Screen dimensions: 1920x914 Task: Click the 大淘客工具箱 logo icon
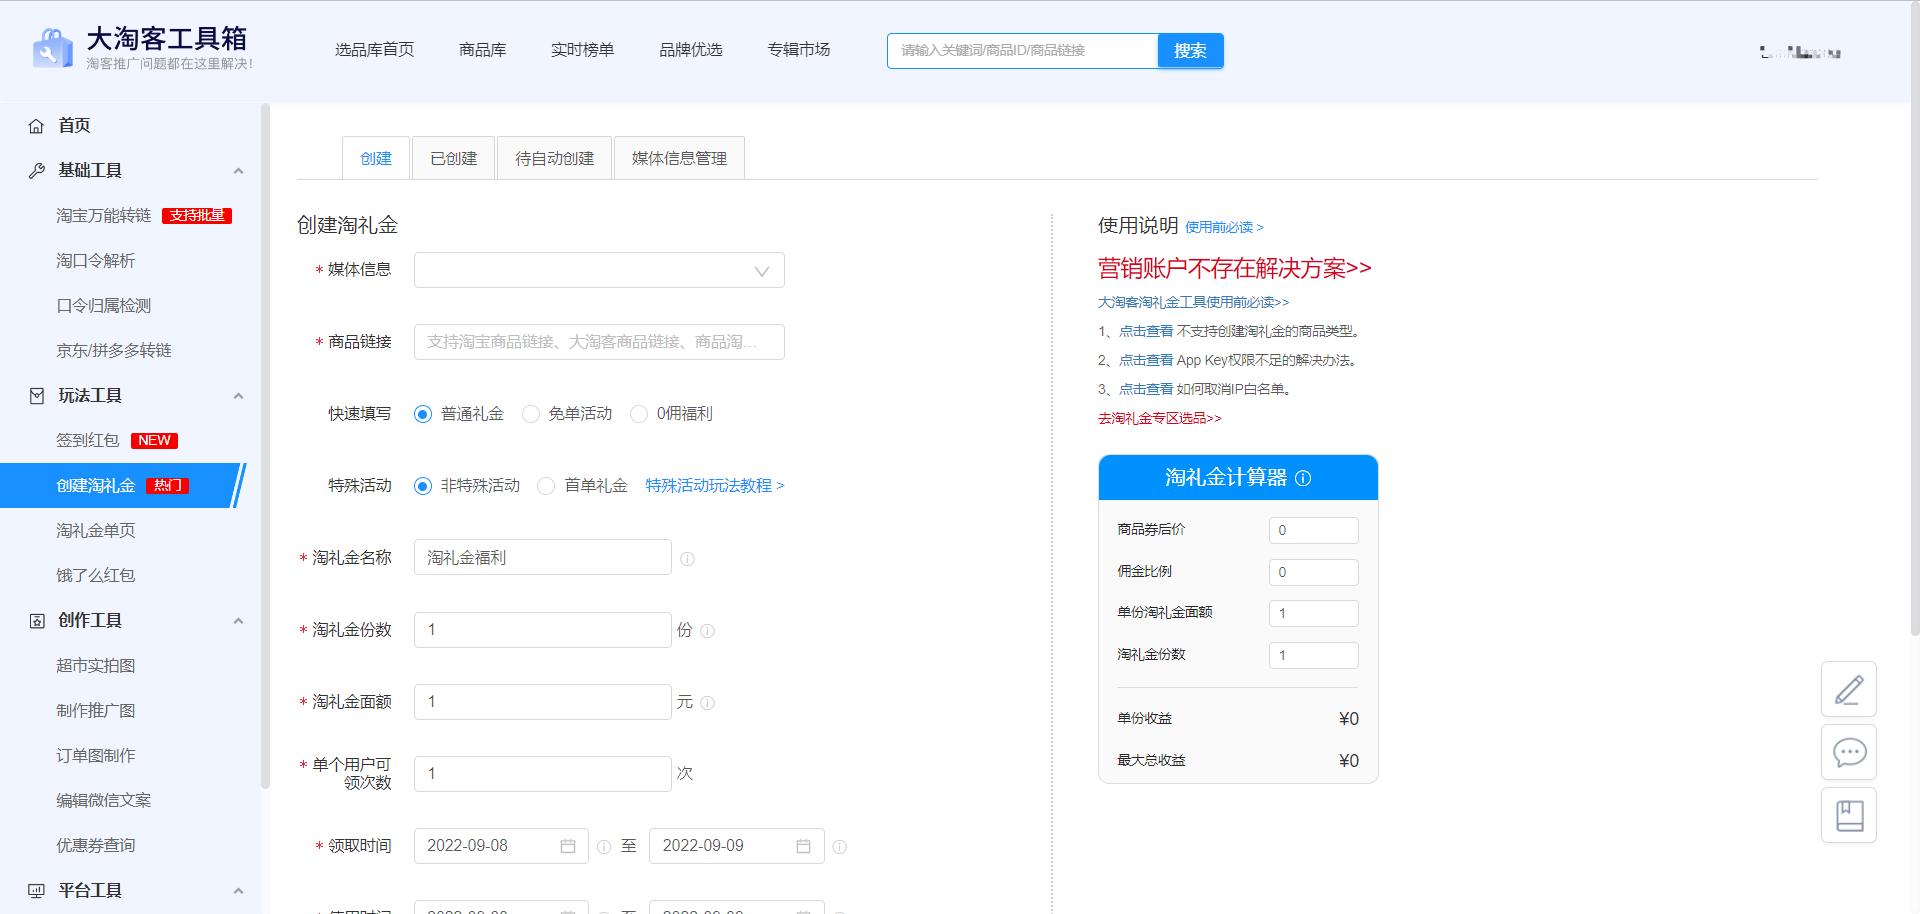52,48
